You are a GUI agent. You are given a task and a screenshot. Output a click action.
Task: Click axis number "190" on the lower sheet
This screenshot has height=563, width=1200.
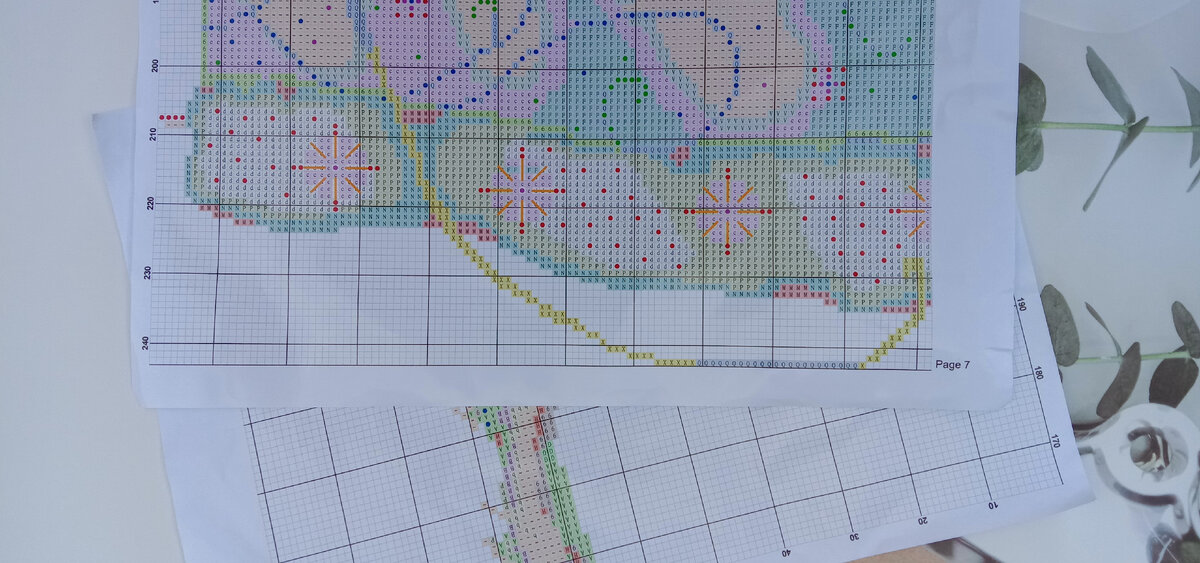1020,304
